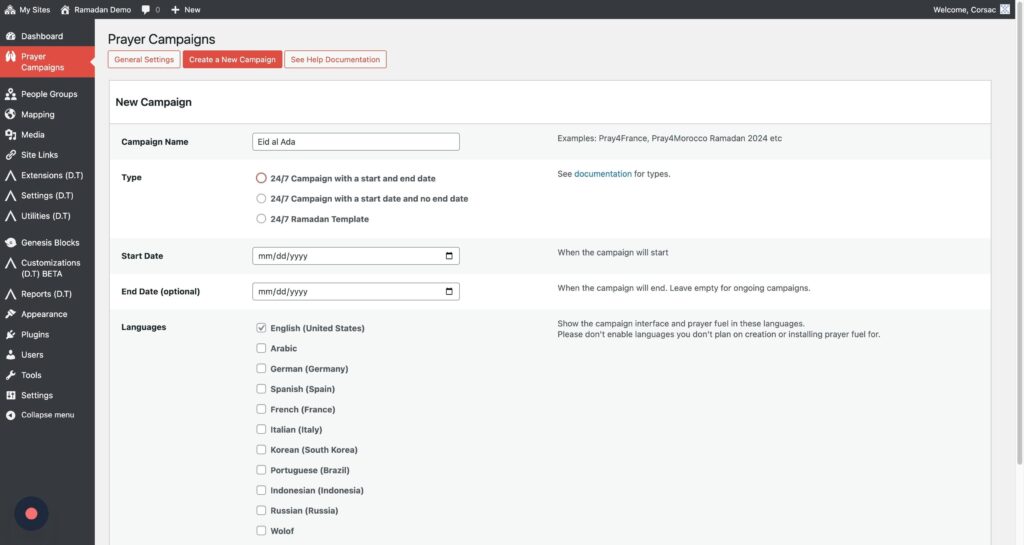The width and height of the screenshot is (1024, 545).
Task: Switch to the General Settings tab
Action: coord(144,60)
